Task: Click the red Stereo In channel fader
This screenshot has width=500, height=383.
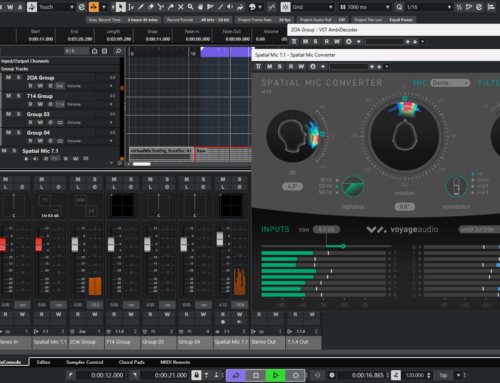Action: (2, 244)
